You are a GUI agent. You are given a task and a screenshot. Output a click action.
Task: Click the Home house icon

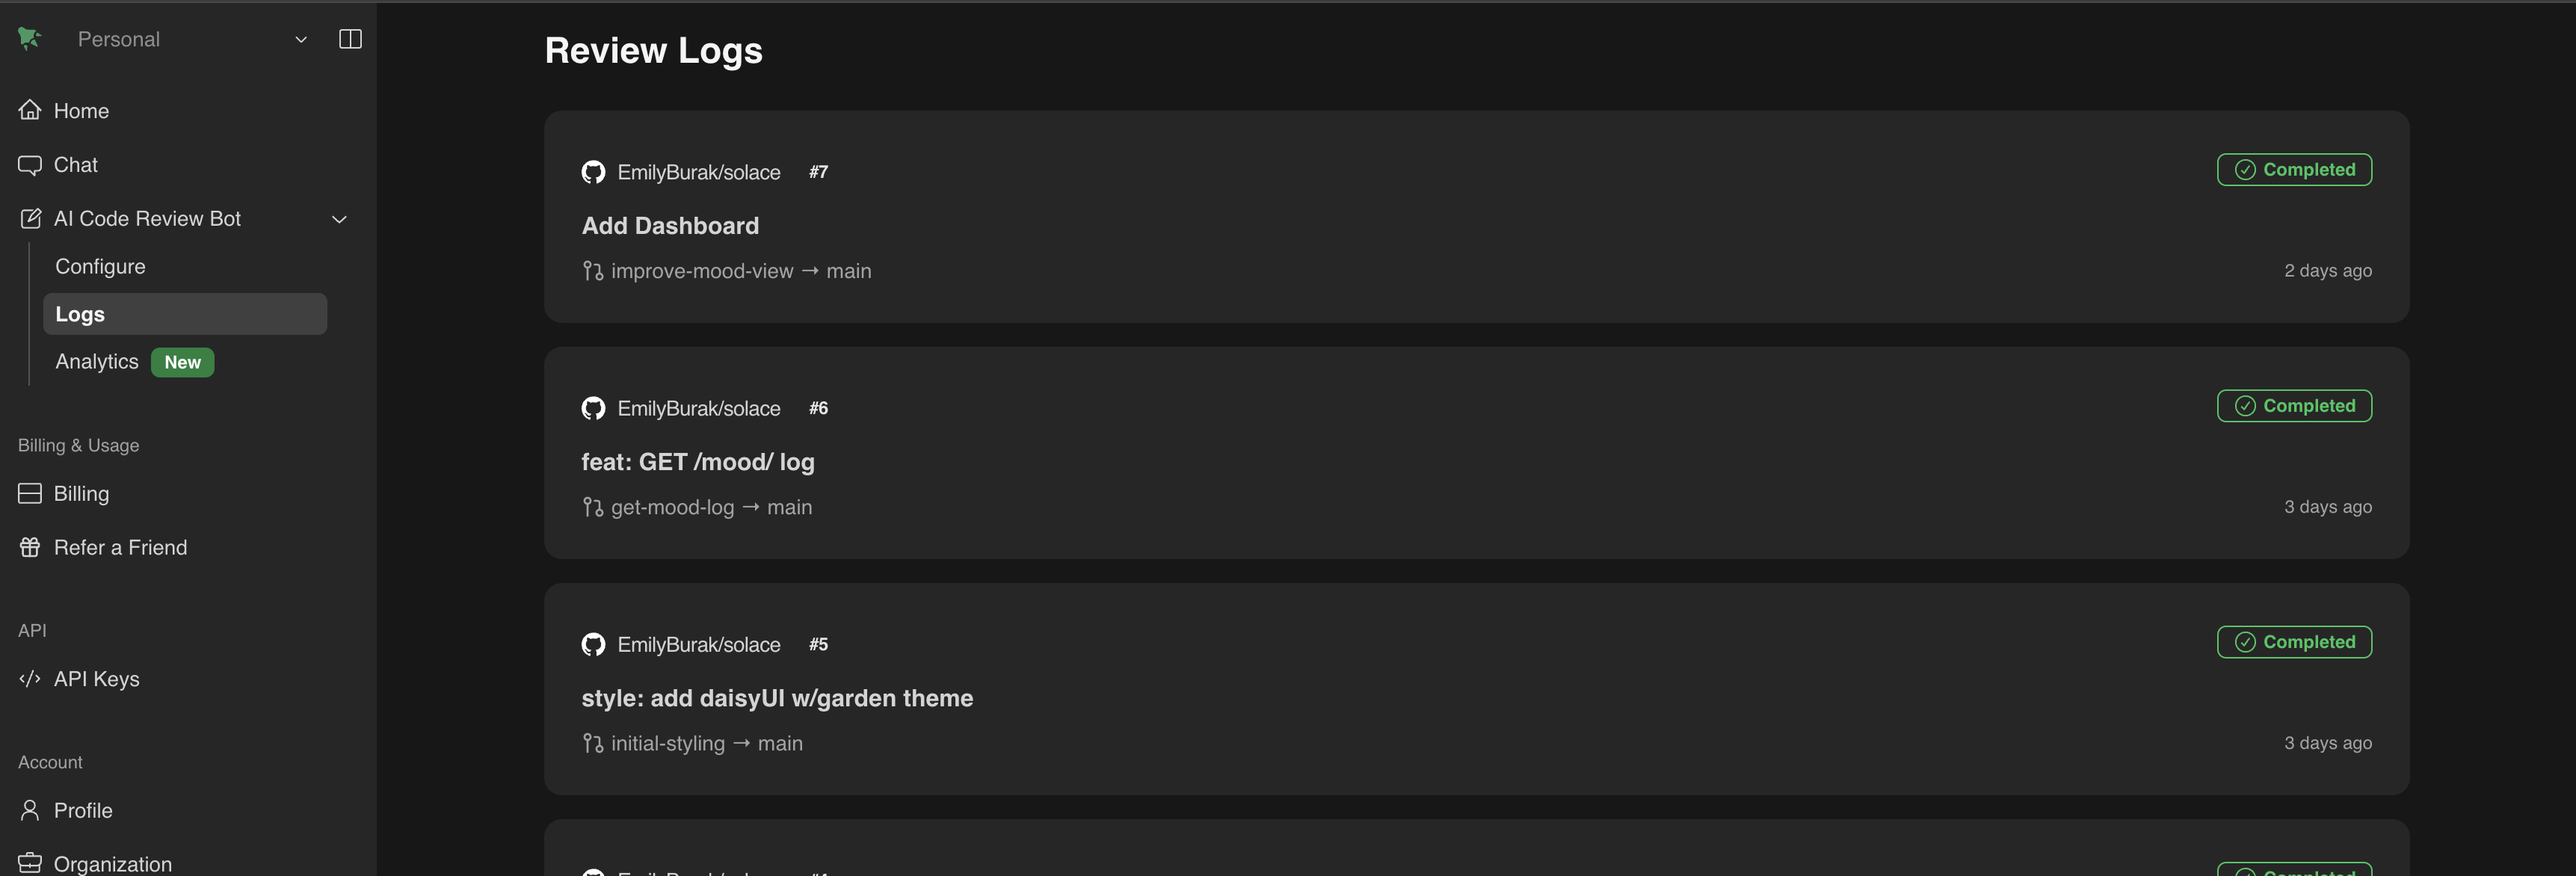pos(30,110)
